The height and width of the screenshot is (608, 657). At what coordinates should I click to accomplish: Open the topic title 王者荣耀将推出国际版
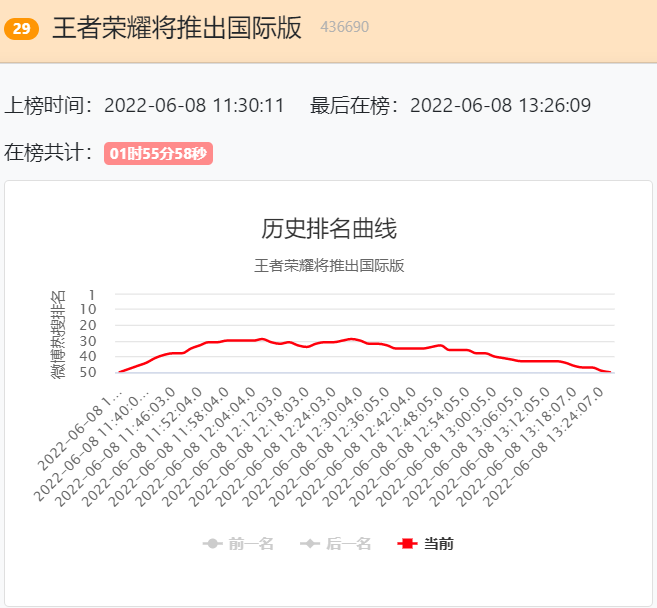point(177,28)
